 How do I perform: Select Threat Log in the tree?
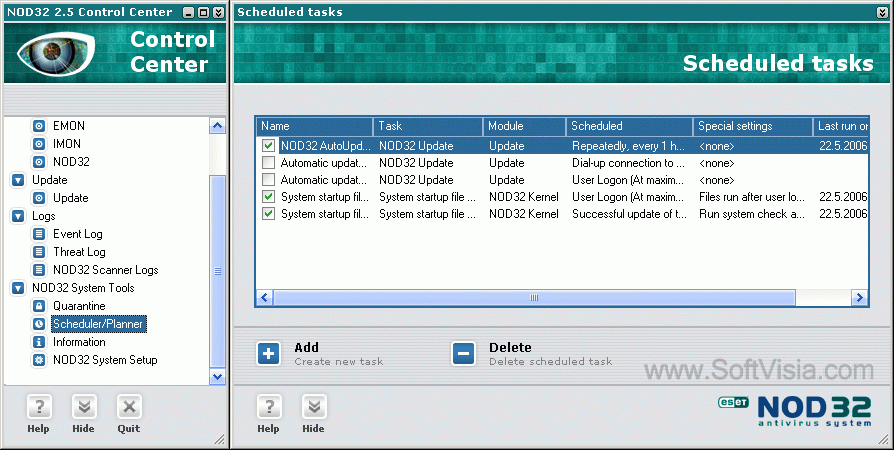coord(79,252)
